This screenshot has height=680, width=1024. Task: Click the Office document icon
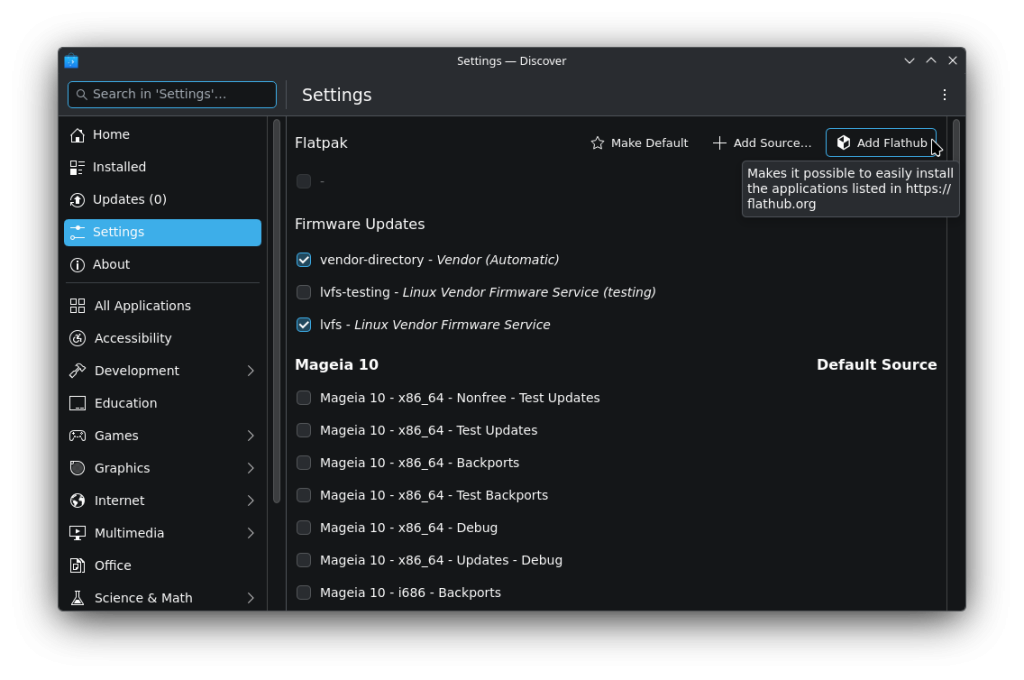click(x=77, y=566)
